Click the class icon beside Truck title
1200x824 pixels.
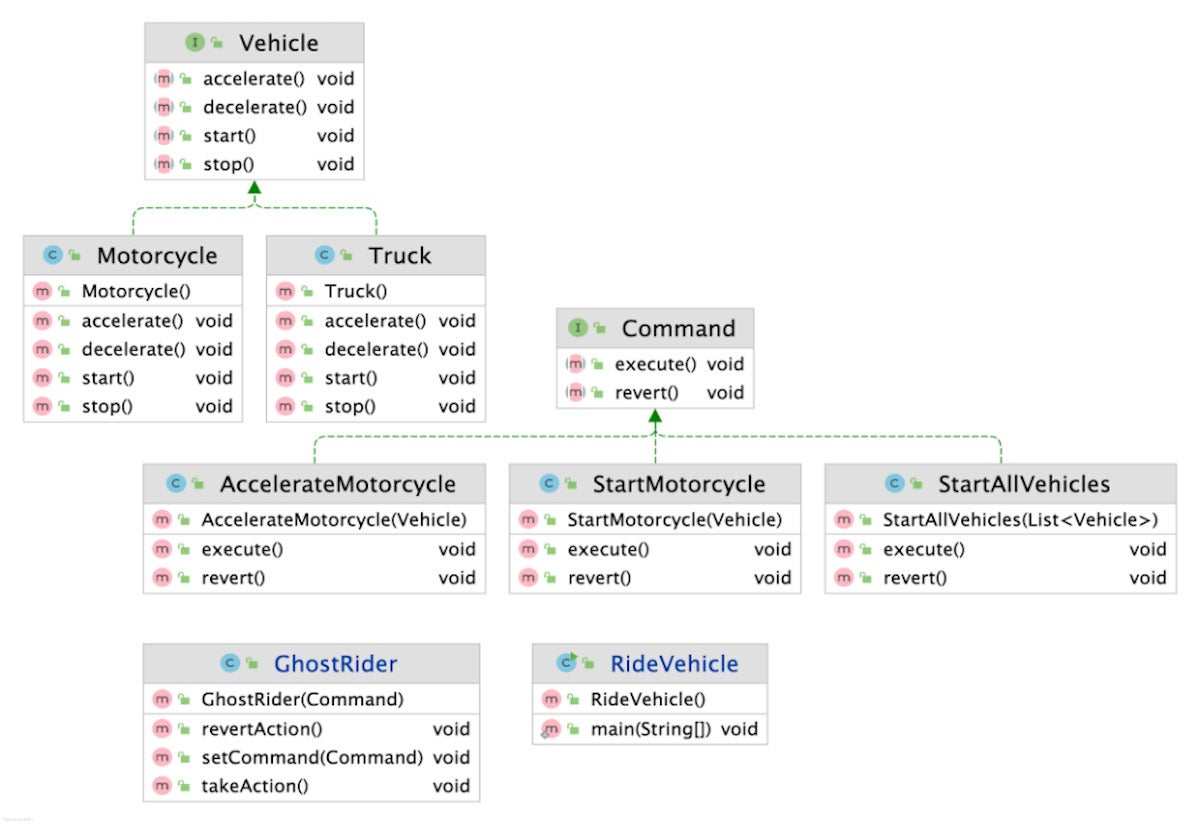pyautogui.click(x=324, y=256)
